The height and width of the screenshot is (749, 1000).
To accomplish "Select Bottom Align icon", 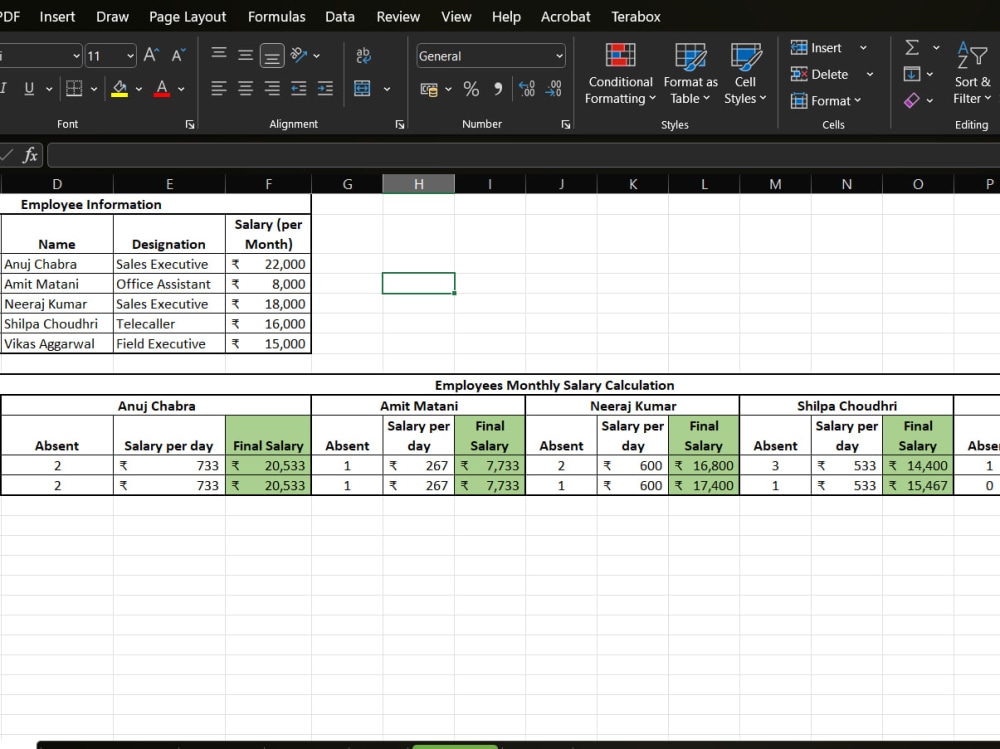I will click(x=272, y=56).
